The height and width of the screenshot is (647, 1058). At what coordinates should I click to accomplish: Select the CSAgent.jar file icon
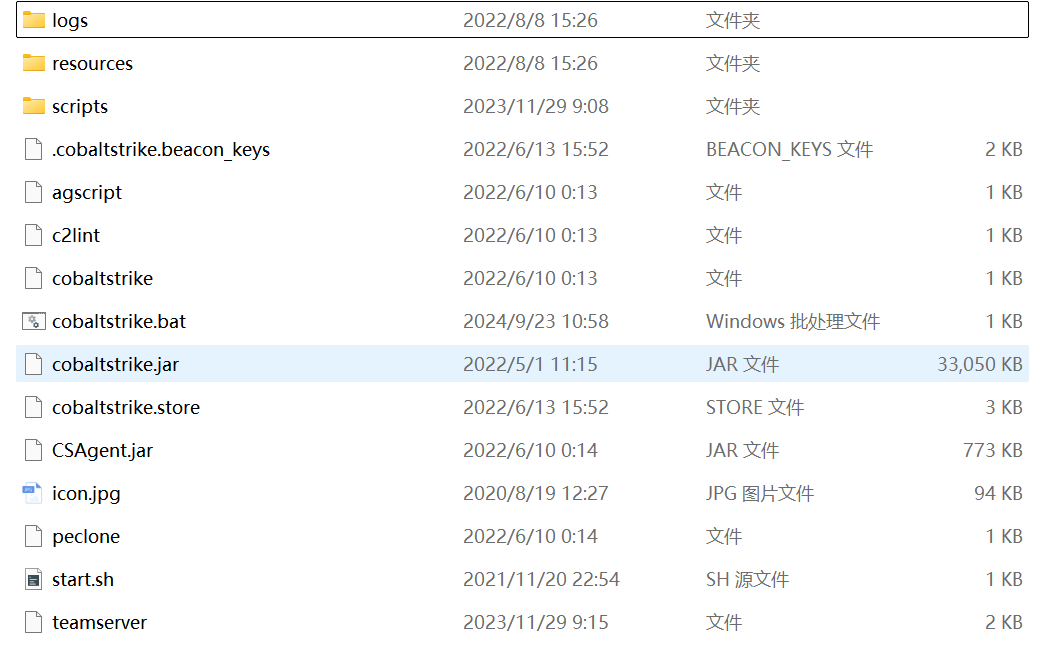coord(34,450)
